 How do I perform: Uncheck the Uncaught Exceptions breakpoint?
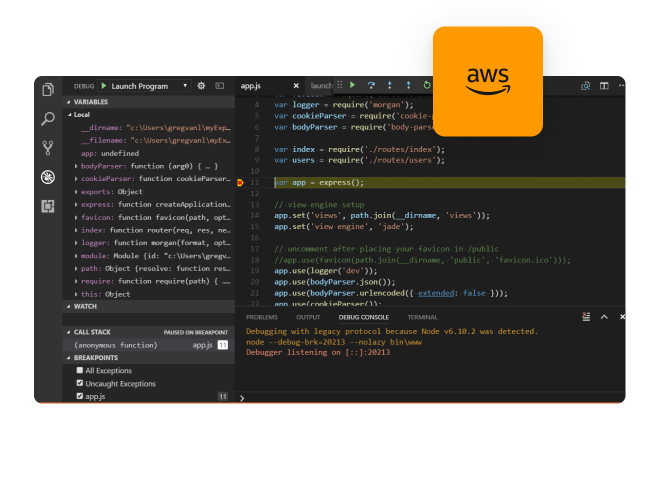pos(80,383)
